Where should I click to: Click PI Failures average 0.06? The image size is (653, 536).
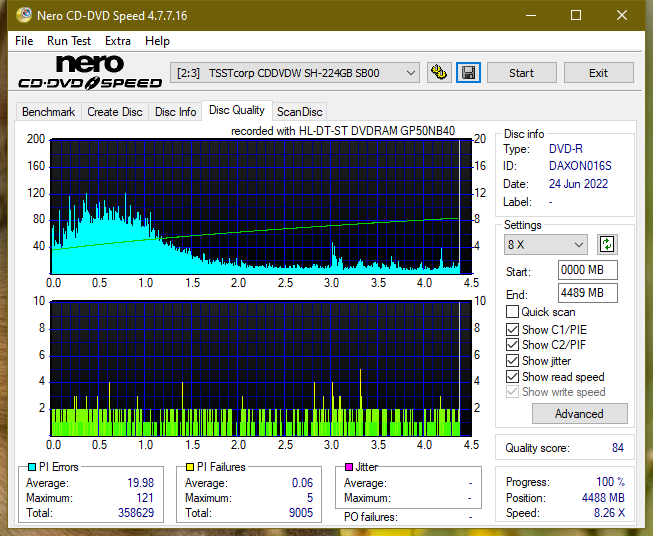[x=302, y=483]
